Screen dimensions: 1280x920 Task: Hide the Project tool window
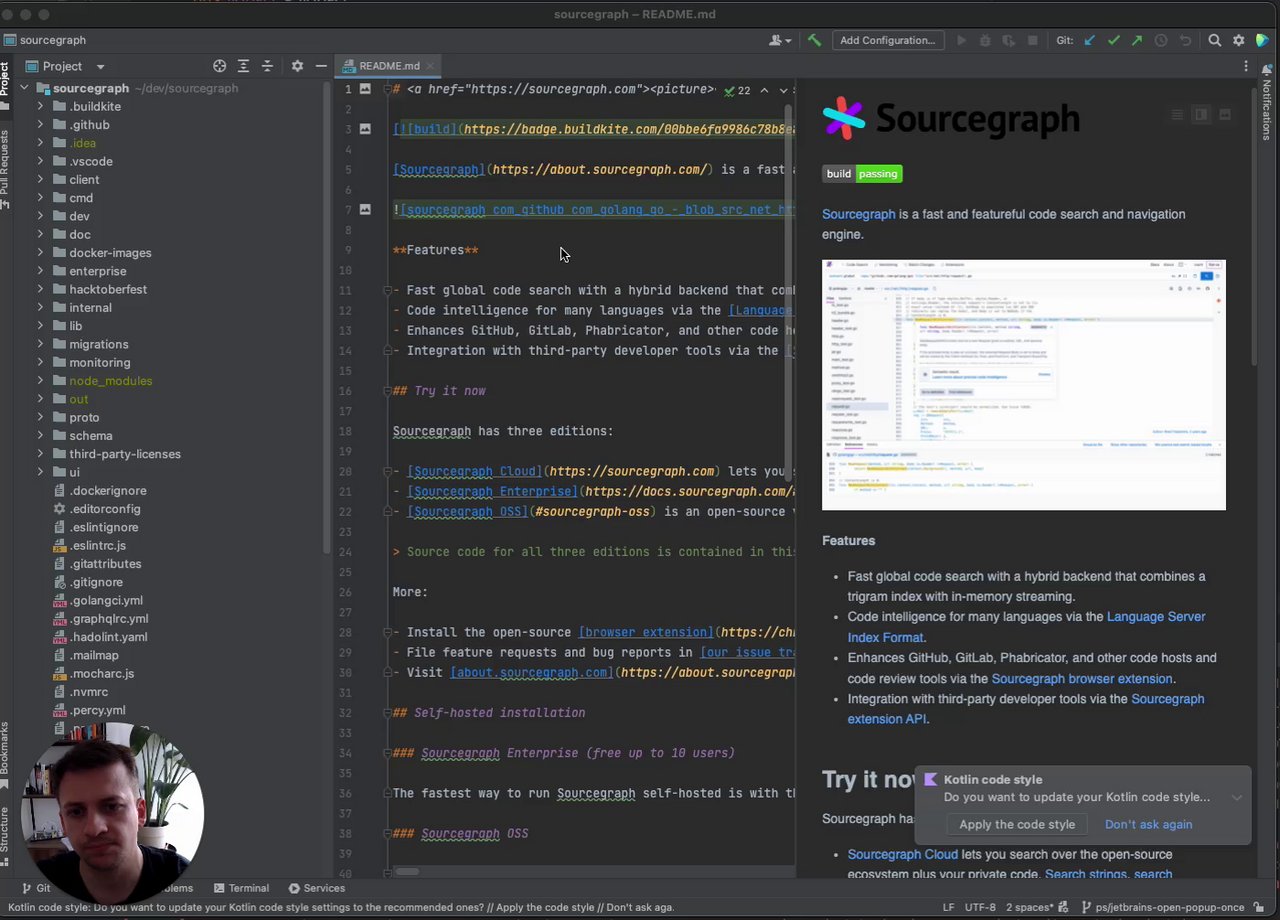point(321,66)
